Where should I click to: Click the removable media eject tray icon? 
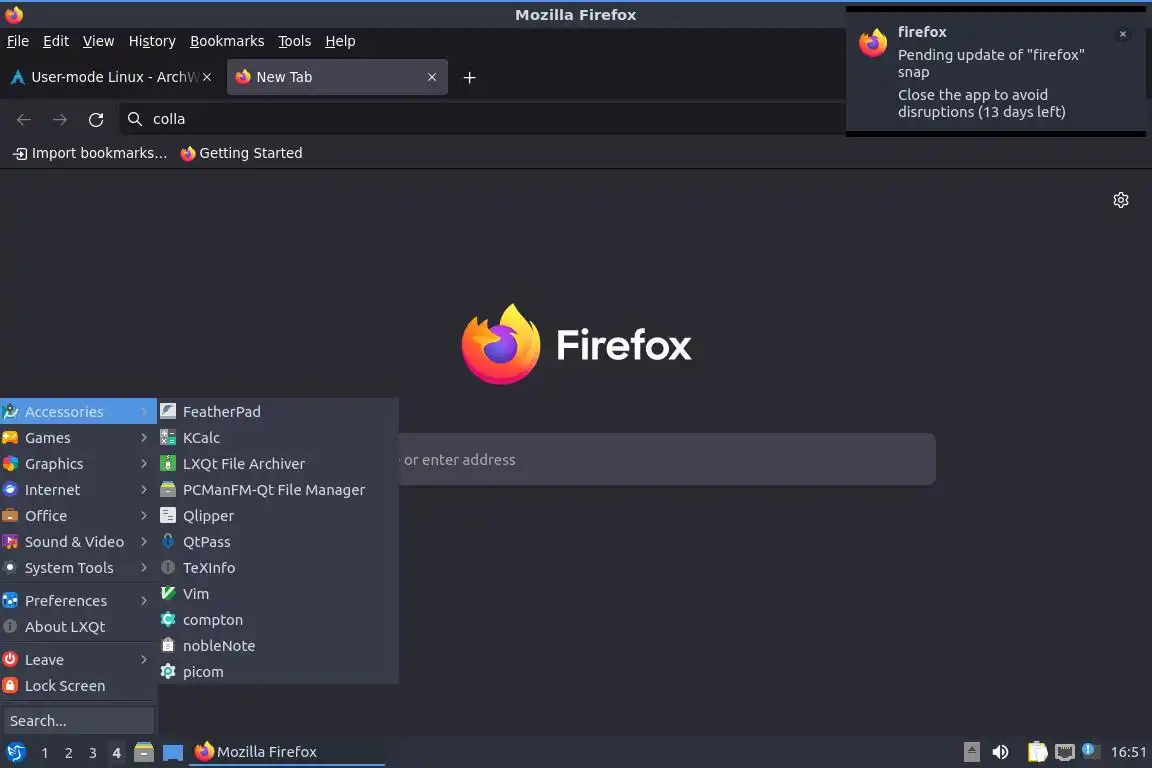coord(971,752)
